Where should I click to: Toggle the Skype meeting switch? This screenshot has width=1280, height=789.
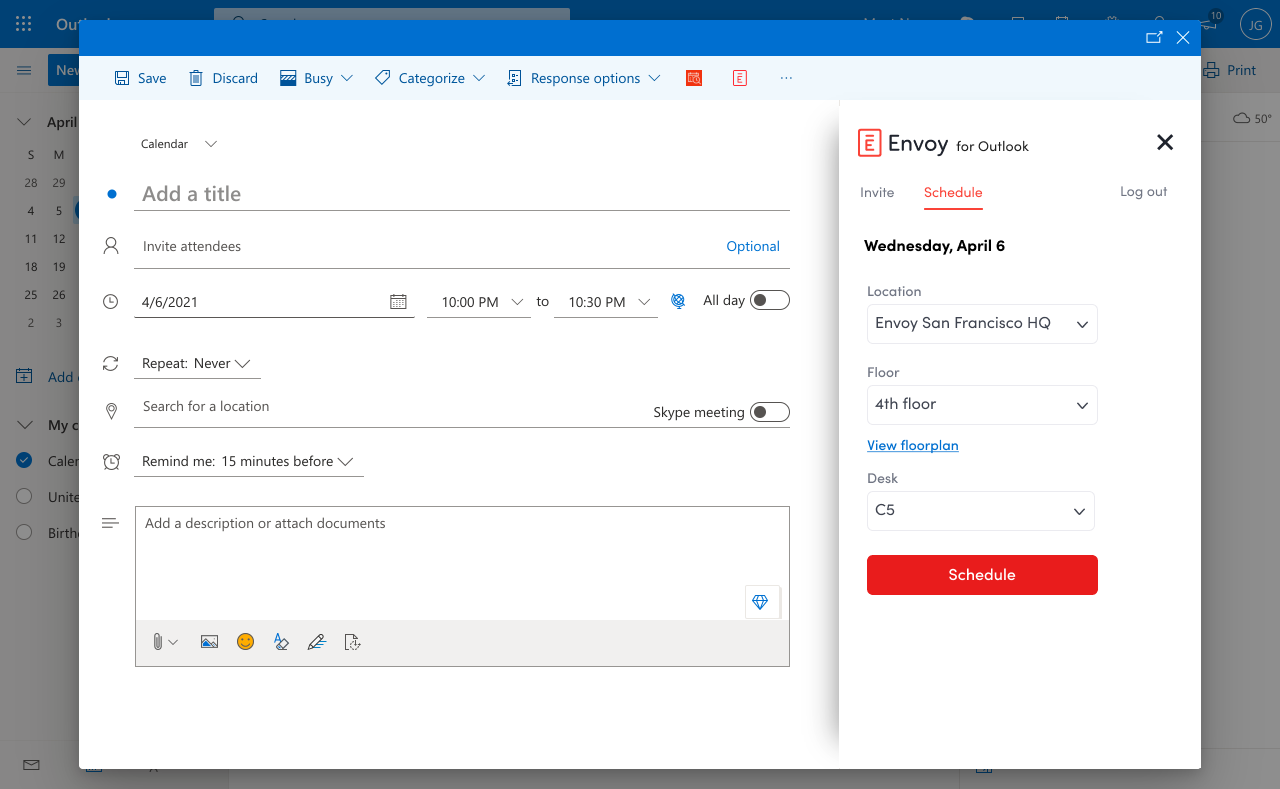770,412
